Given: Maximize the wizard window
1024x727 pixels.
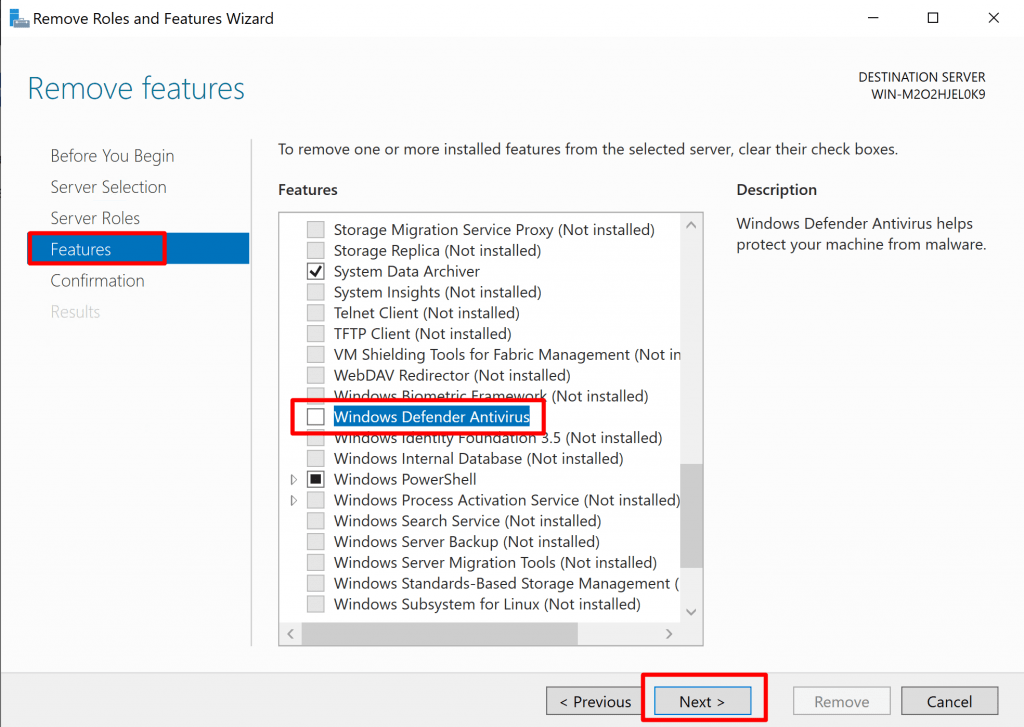Looking at the screenshot, I should [933, 18].
